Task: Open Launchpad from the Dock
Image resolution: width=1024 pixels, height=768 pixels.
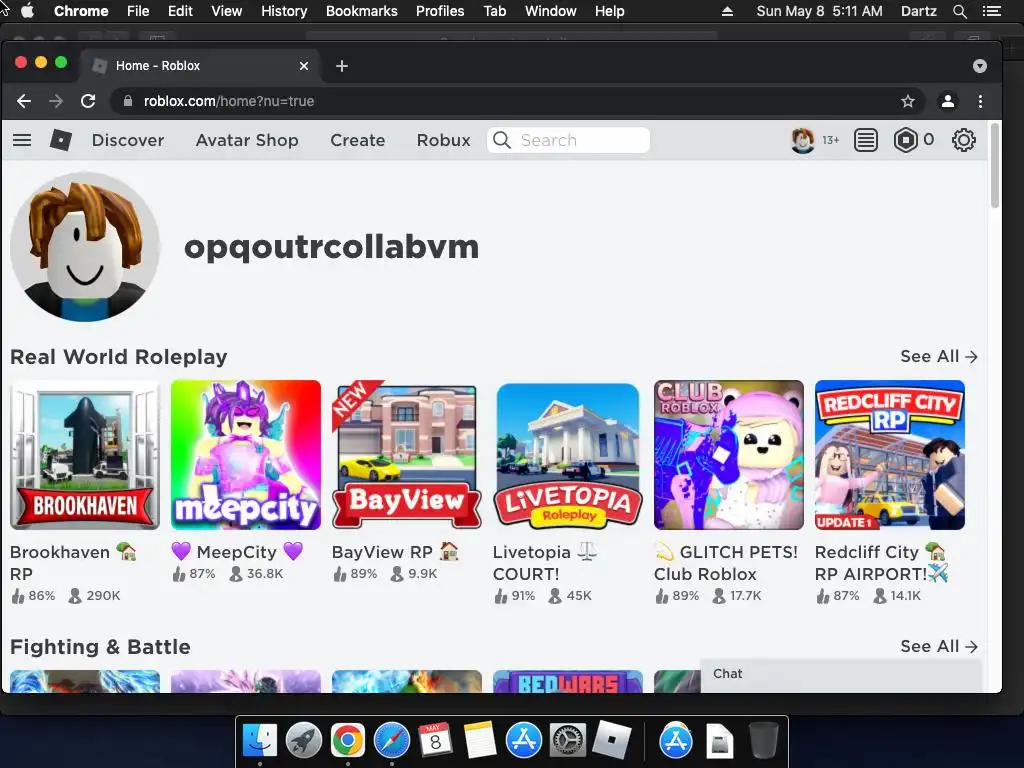Action: (x=304, y=741)
